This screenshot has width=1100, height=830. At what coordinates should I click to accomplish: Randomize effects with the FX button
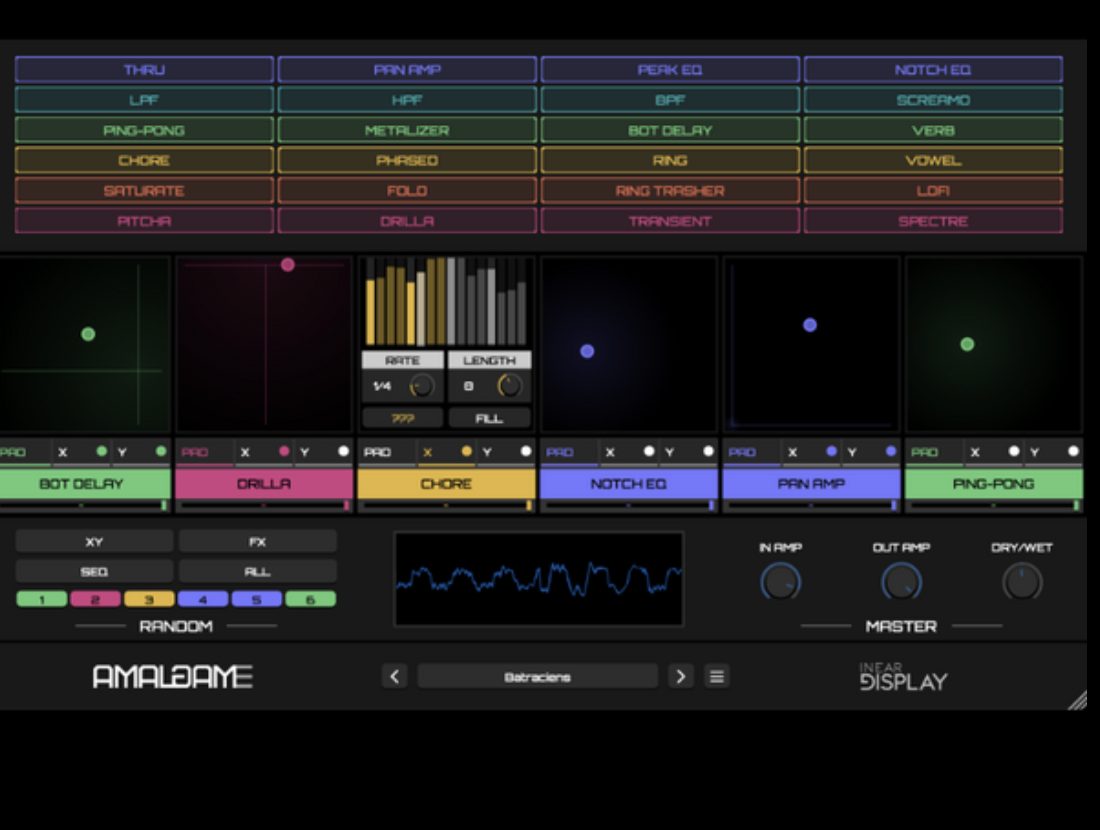pyautogui.click(x=257, y=542)
